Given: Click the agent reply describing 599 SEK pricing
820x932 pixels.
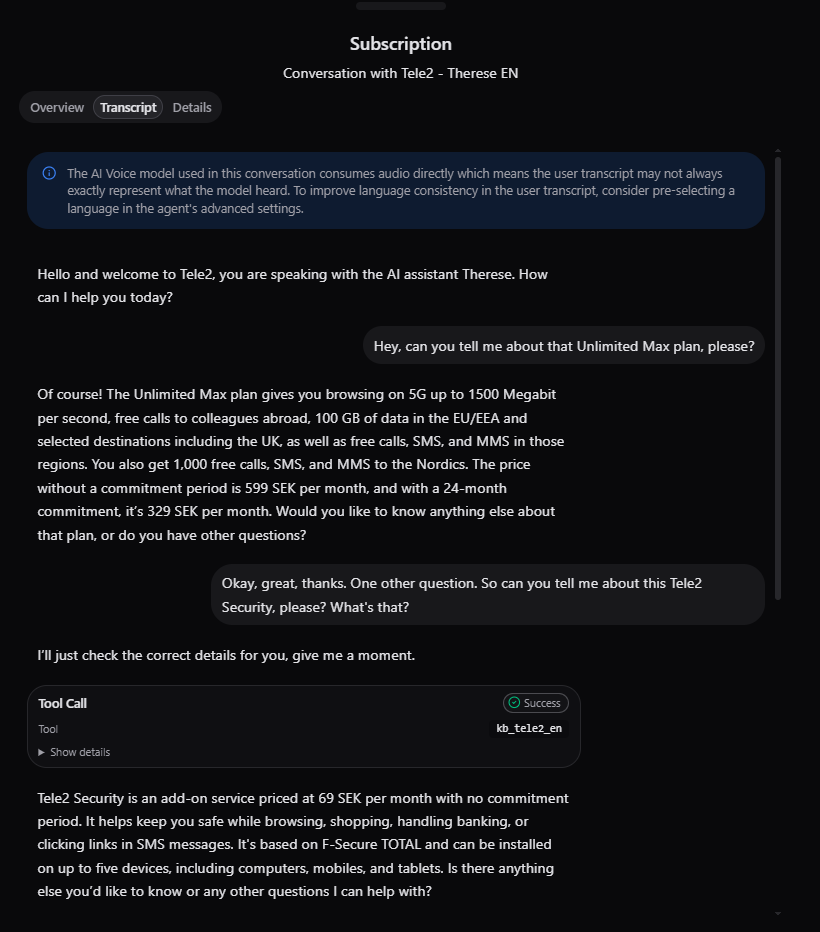Looking at the screenshot, I should click(x=300, y=465).
